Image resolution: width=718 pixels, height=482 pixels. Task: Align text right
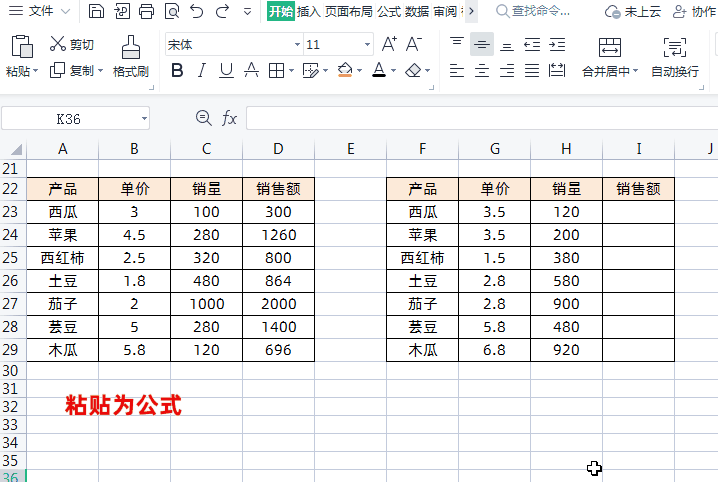pos(506,70)
